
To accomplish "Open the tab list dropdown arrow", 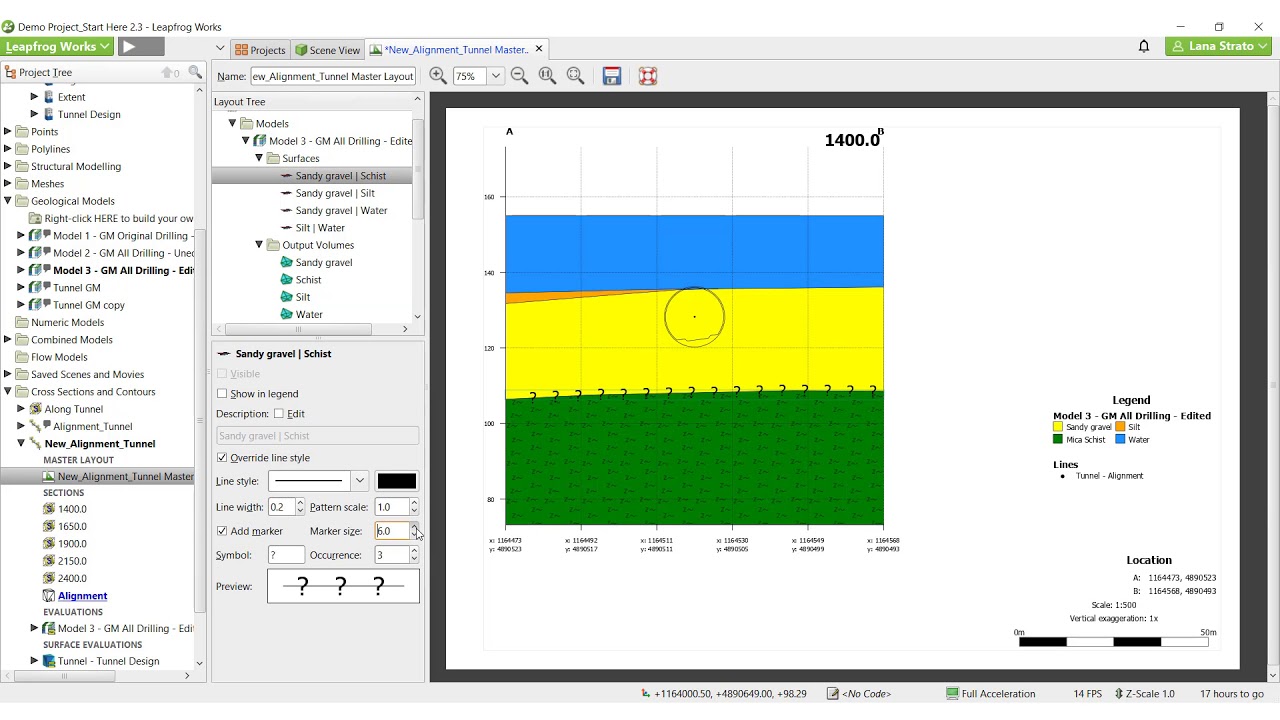I will 220,48.
